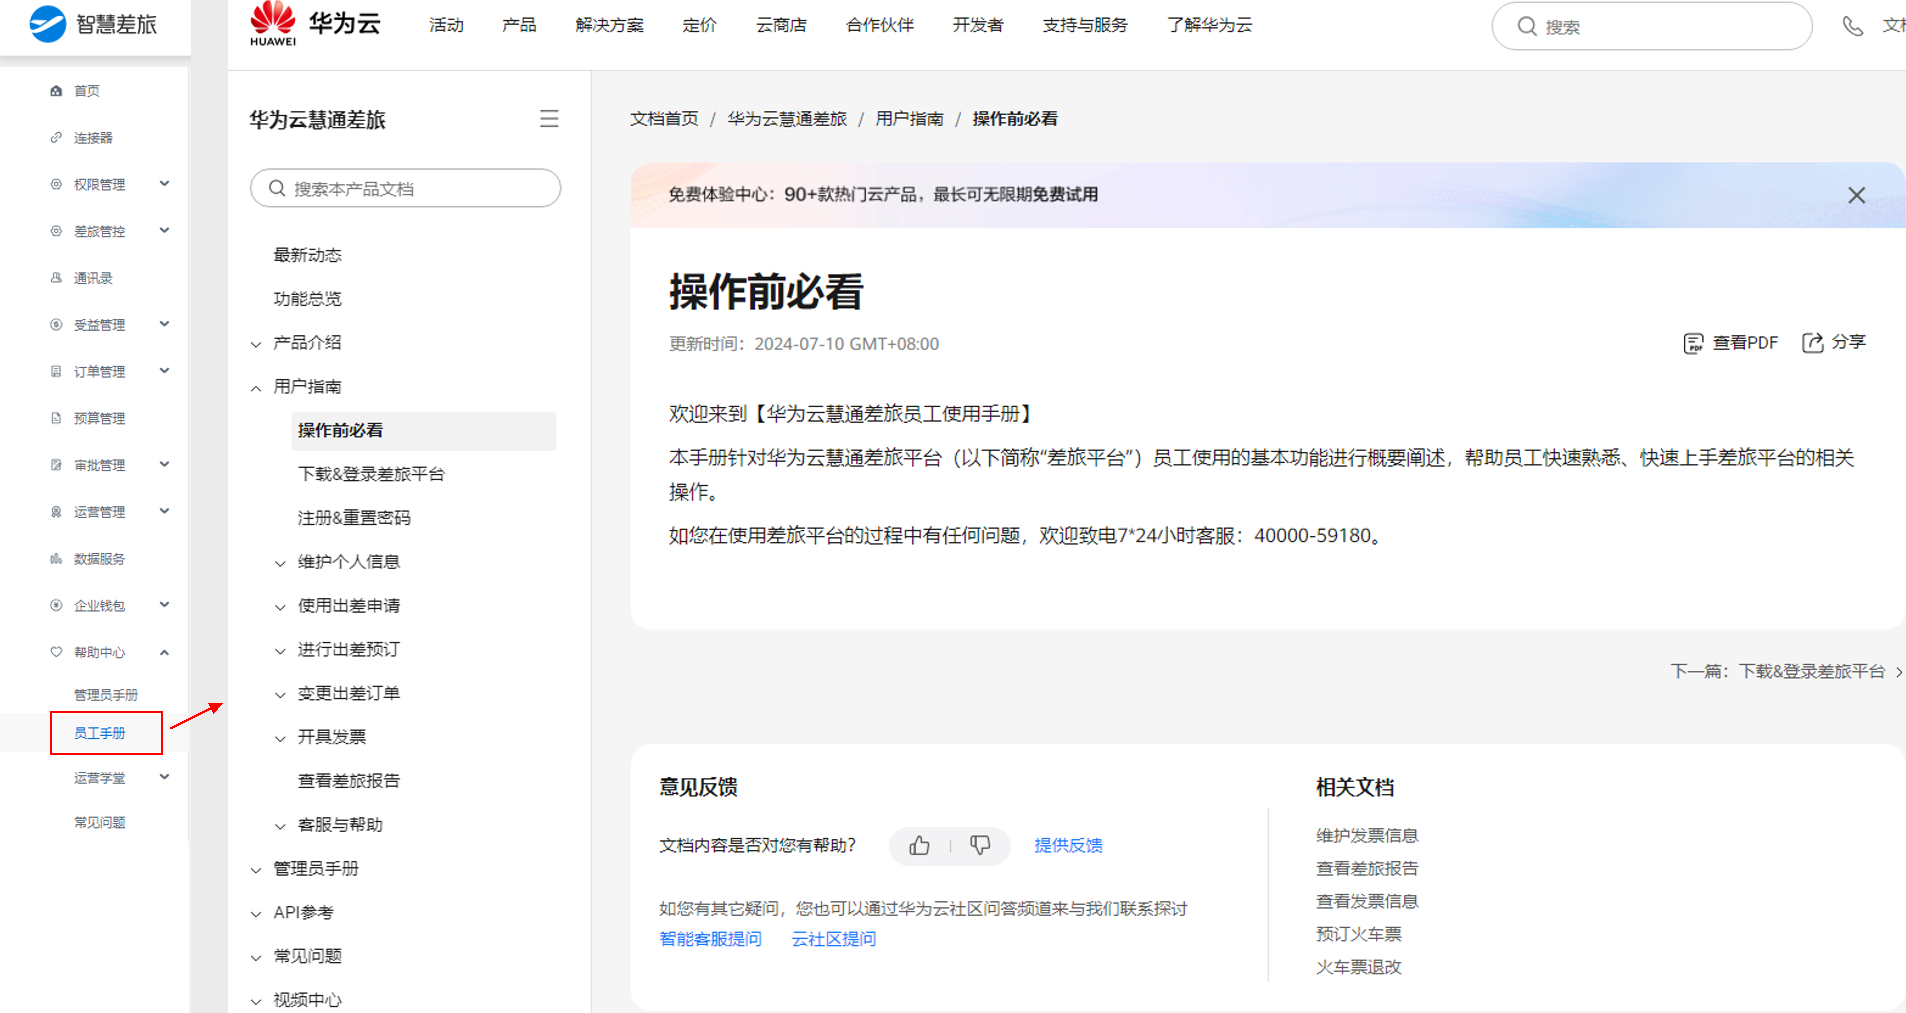Open 注册&重置密码 in the doc tree
The height and width of the screenshot is (1013, 1906).
point(354,518)
